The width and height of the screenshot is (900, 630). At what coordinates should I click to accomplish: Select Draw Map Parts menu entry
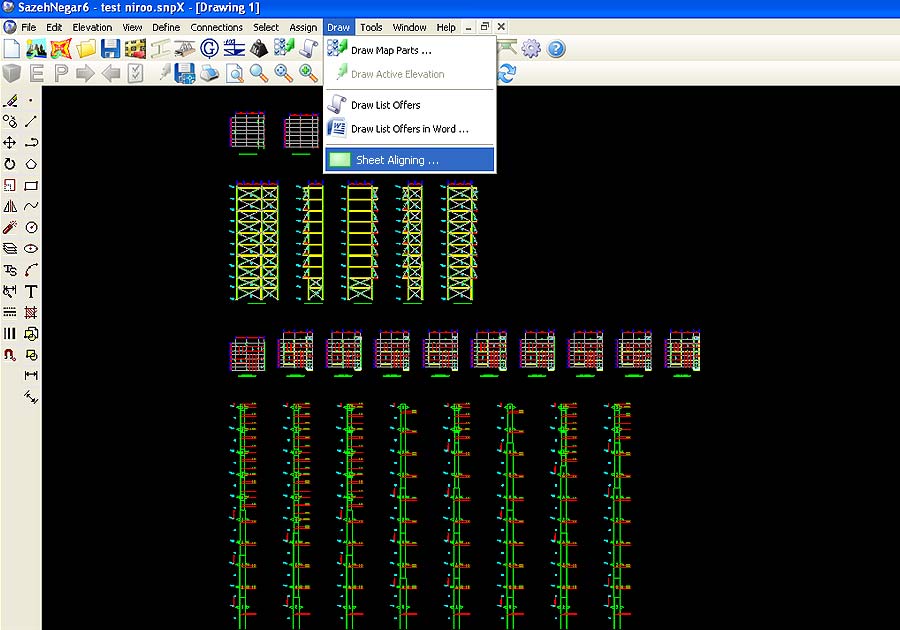coord(391,50)
